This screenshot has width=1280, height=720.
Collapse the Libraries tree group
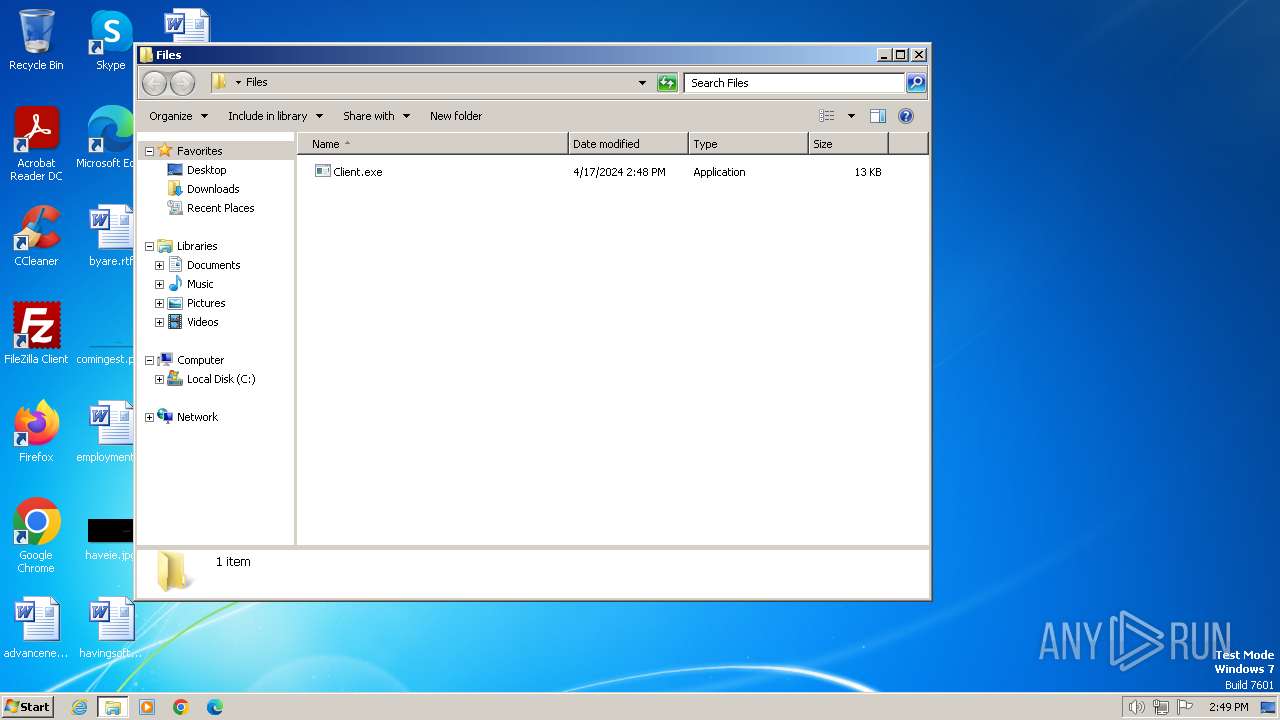point(150,246)
